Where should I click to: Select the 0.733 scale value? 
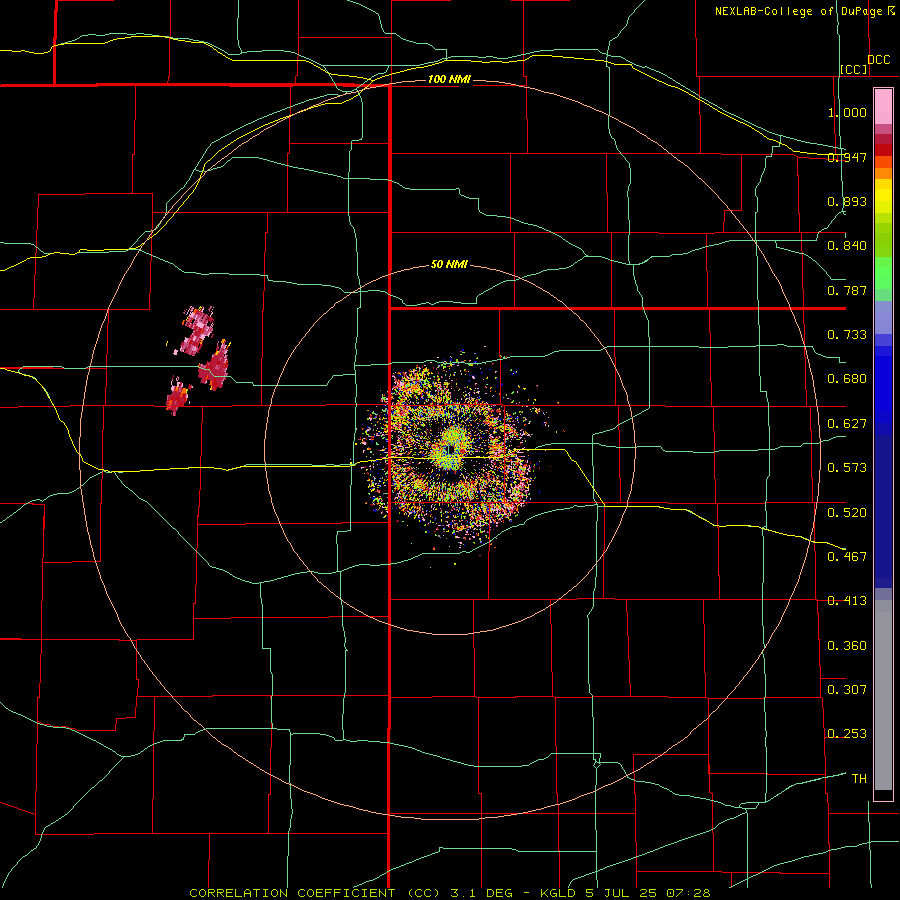click(847, 335)
